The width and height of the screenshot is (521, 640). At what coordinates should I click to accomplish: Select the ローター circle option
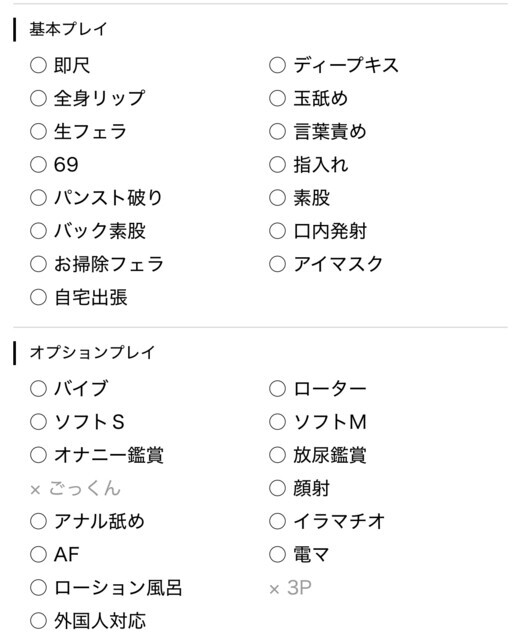277,388
